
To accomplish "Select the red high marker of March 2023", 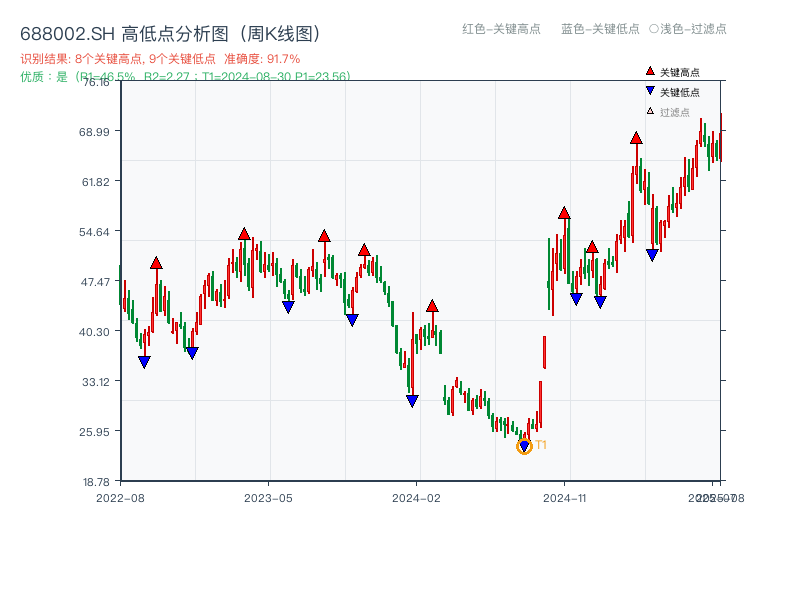I will (244, 234).
